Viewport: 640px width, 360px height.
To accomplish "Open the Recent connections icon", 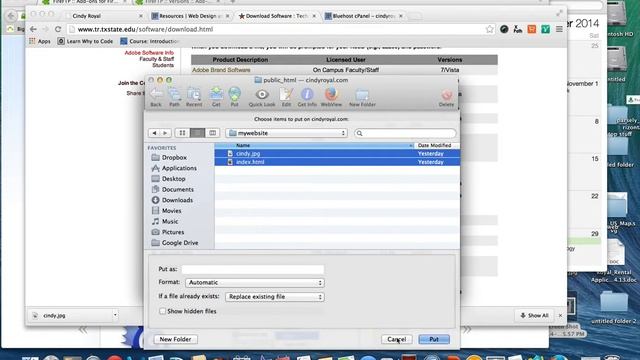I will [194, 97].
